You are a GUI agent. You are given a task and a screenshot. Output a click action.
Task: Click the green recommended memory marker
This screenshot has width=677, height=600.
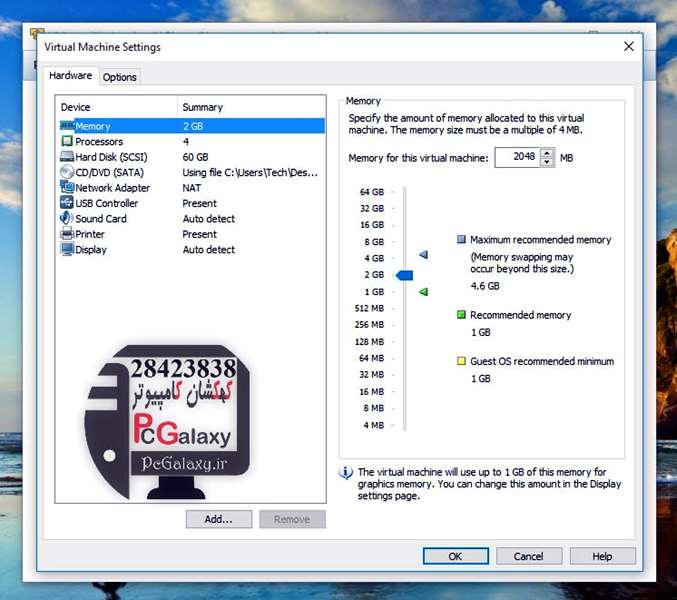[423, 292]
